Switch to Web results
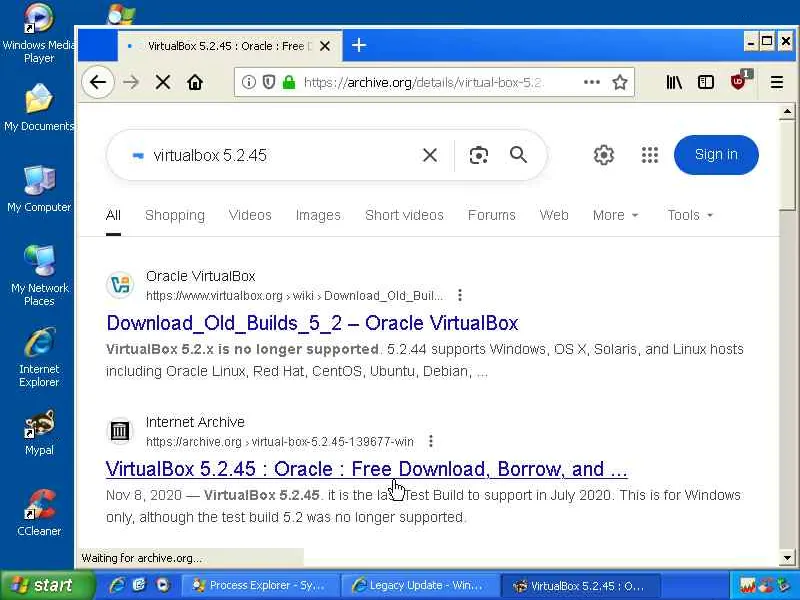800x600 pixels. click(x=554, y=215)
